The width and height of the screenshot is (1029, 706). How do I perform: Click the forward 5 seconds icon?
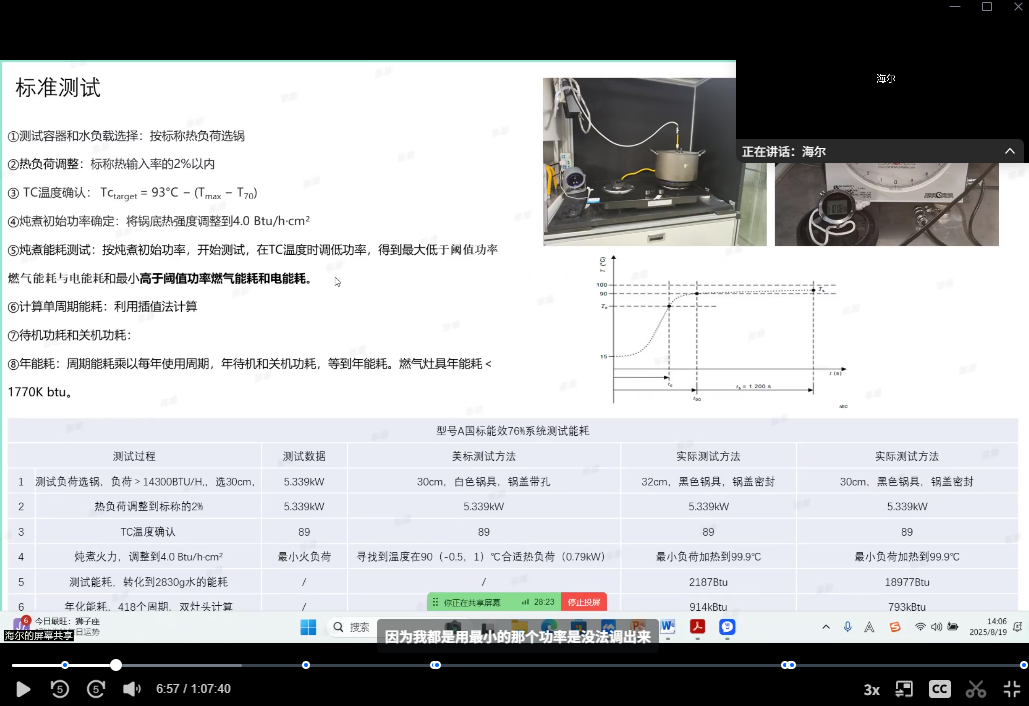point(96,689)
